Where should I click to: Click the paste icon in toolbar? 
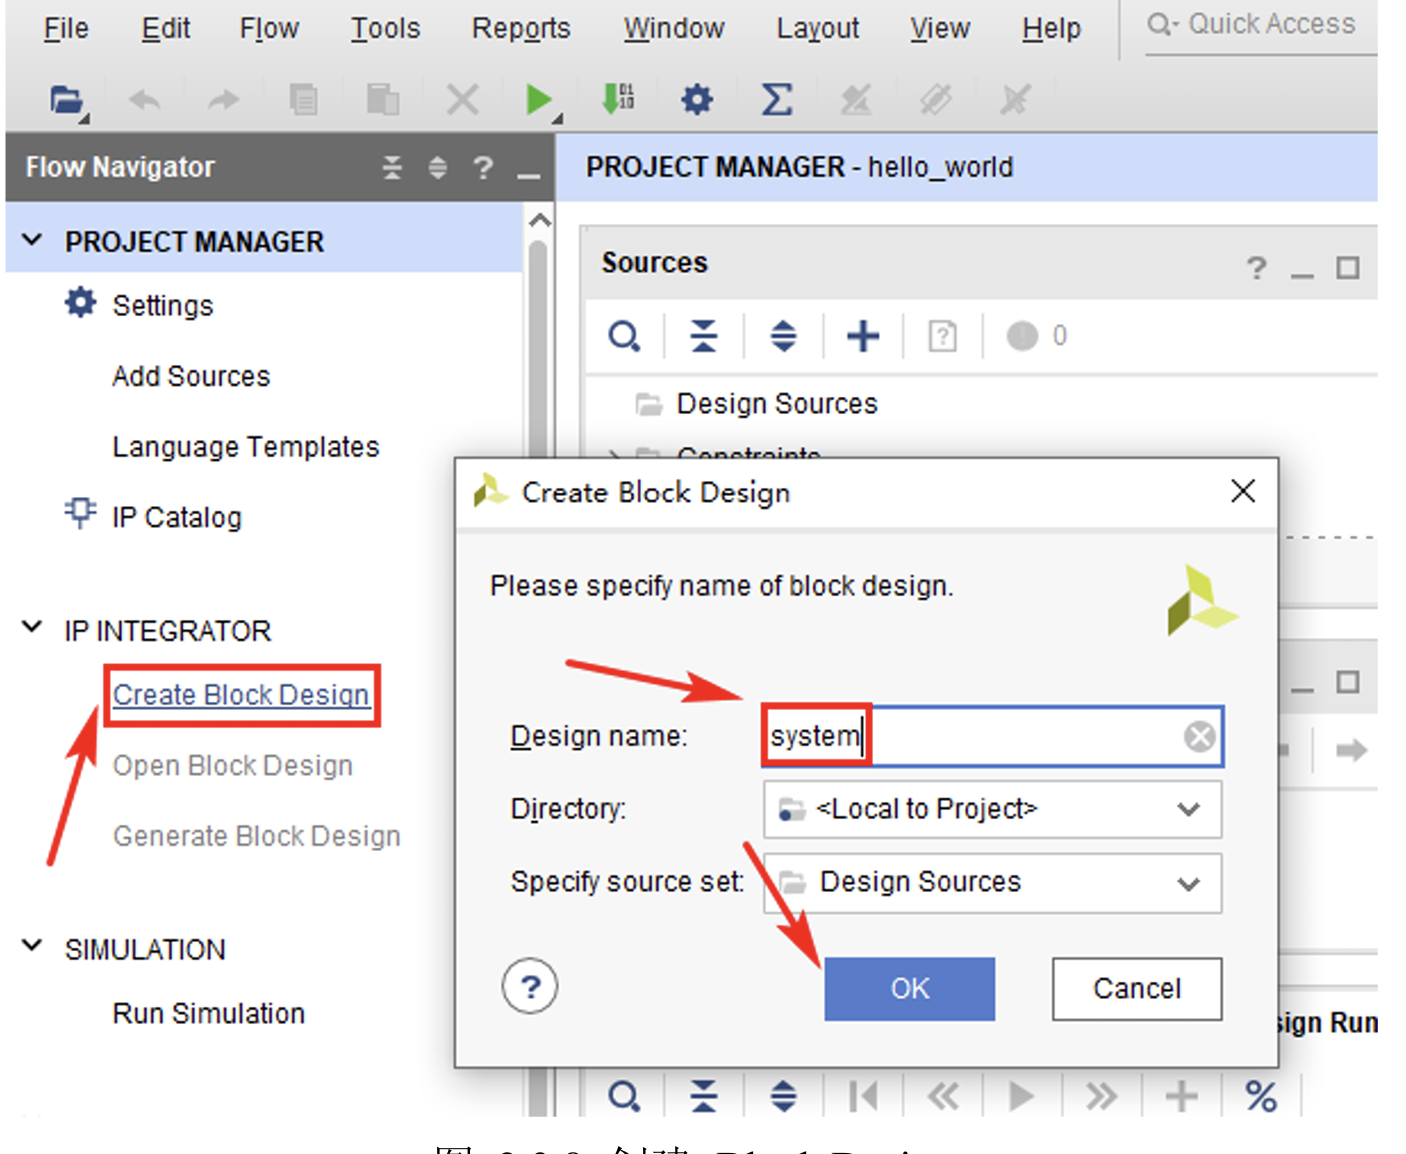pos(382,100)
